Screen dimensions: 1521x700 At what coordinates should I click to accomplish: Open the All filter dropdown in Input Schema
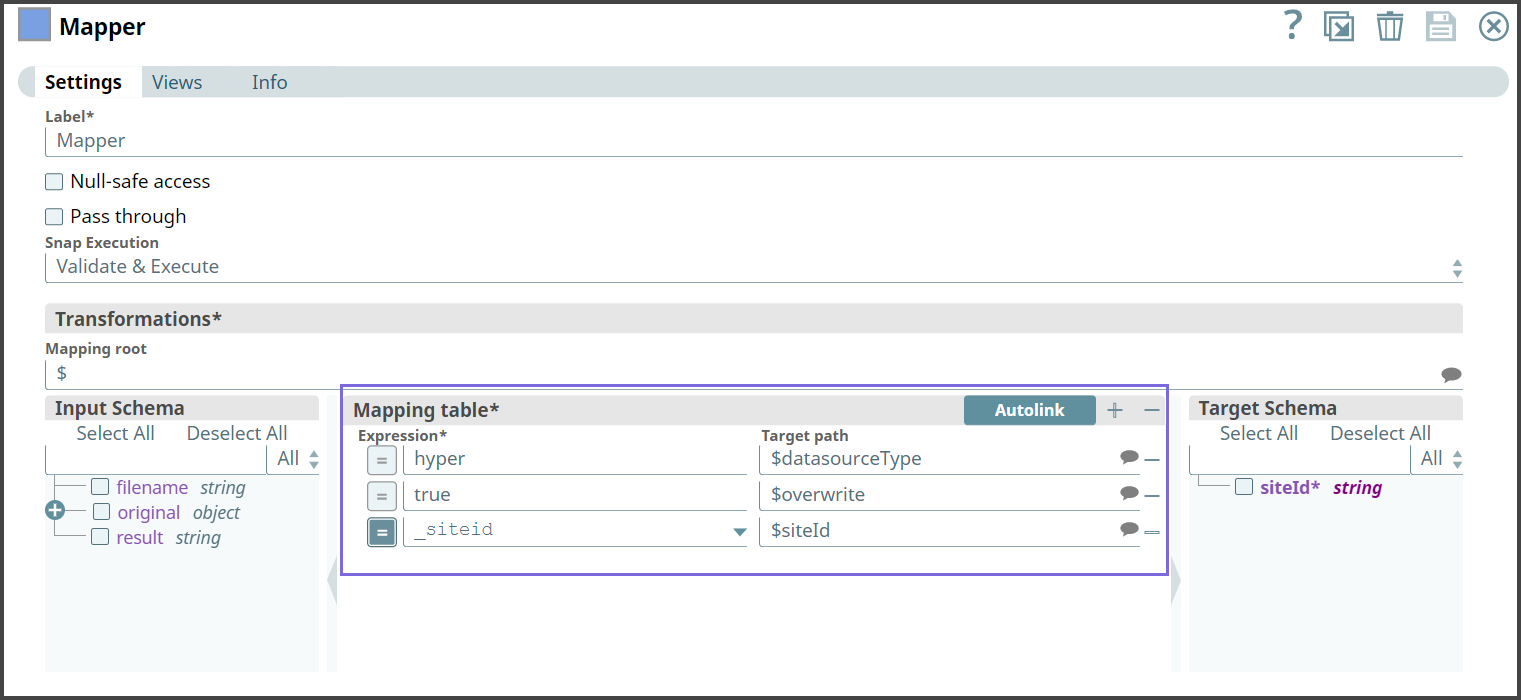297,458
